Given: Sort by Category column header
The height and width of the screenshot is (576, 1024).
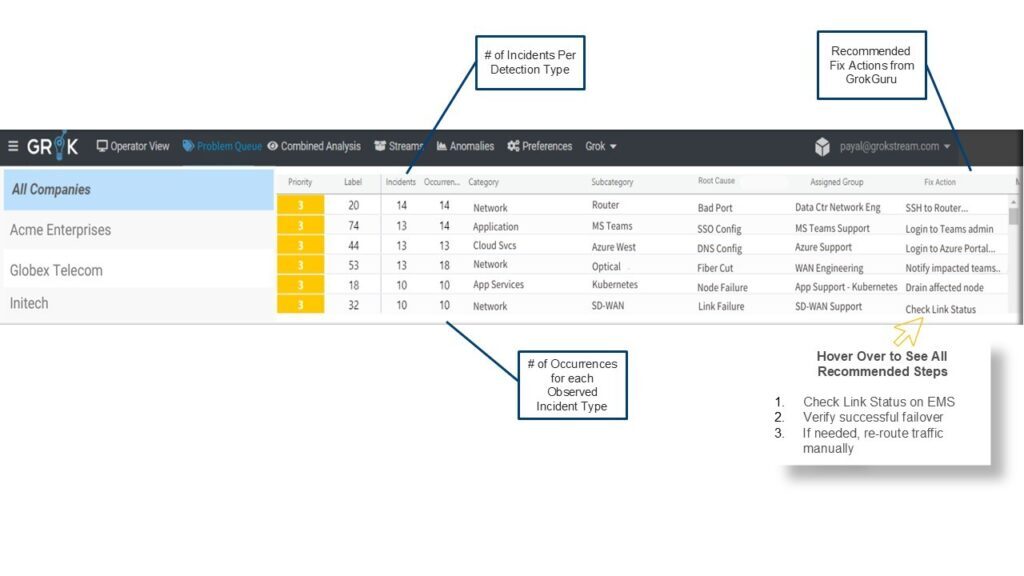Looking at the screenshot, I should [x=483, y=182].
